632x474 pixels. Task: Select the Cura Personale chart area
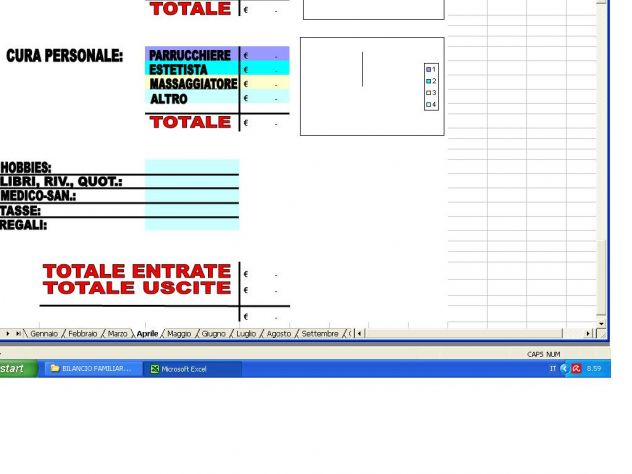[372, 86]
